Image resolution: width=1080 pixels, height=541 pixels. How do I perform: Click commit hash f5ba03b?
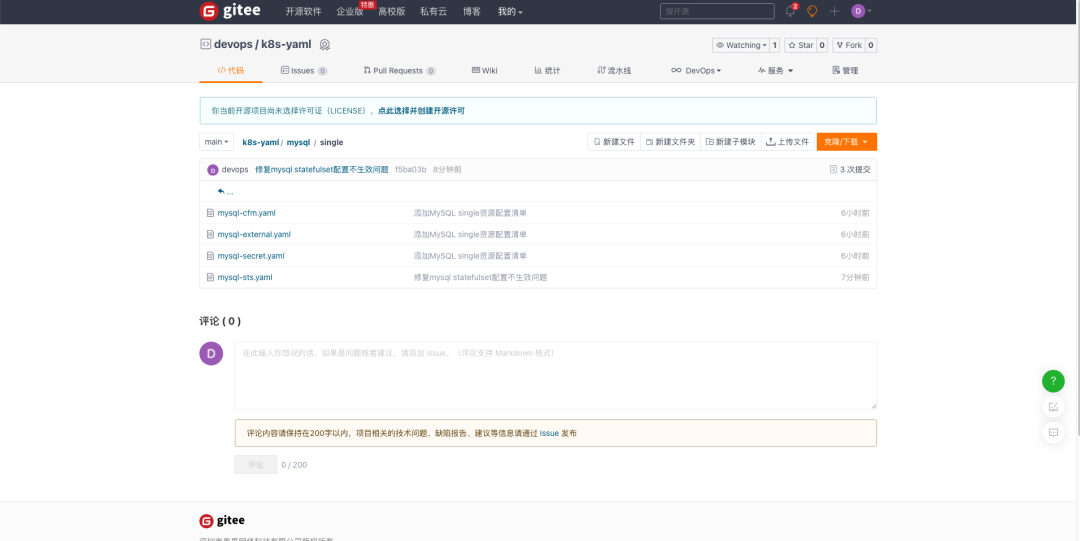click(411, 170)
